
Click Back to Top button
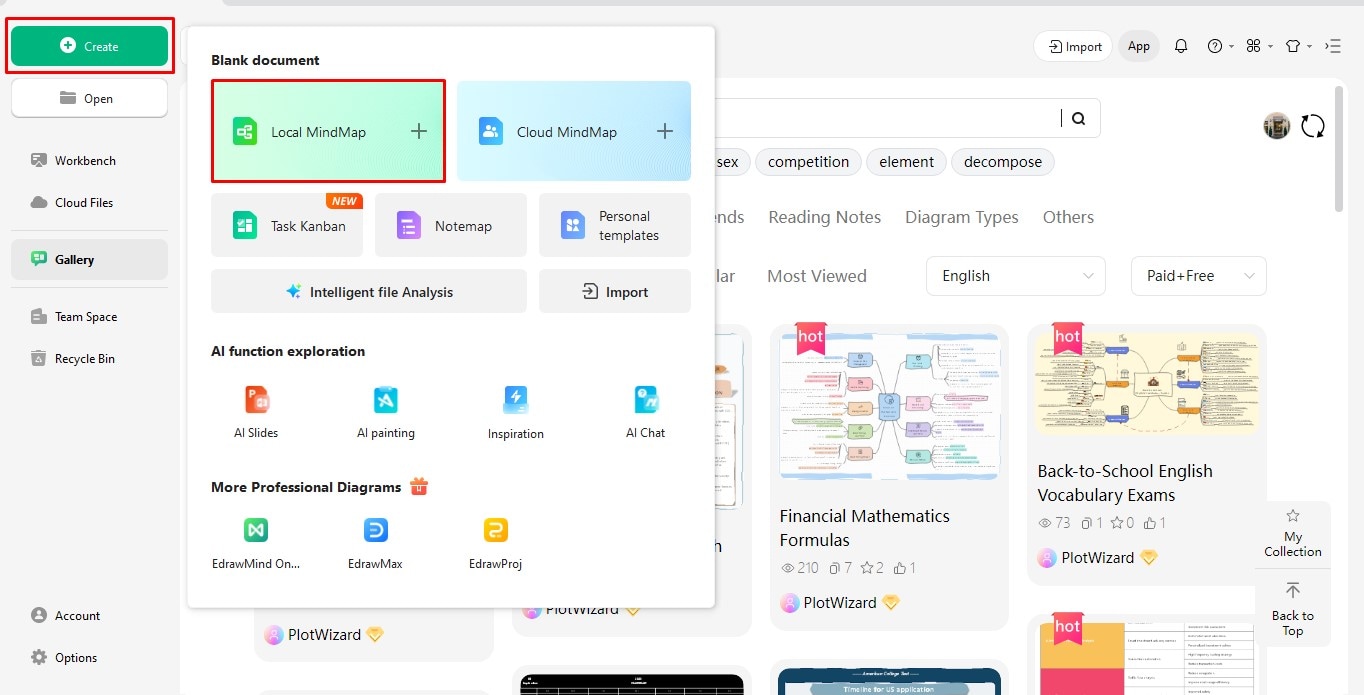[x=1292, y=608]
